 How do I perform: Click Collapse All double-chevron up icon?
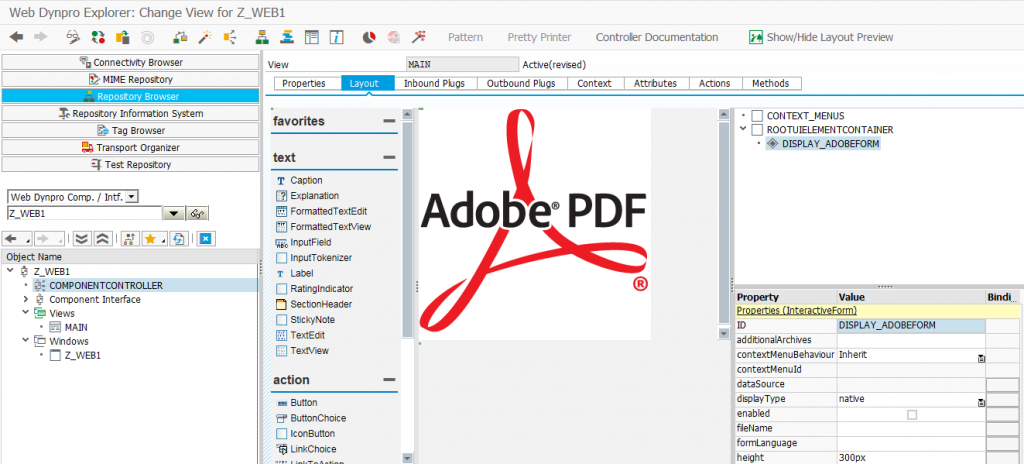click(102, 239)
